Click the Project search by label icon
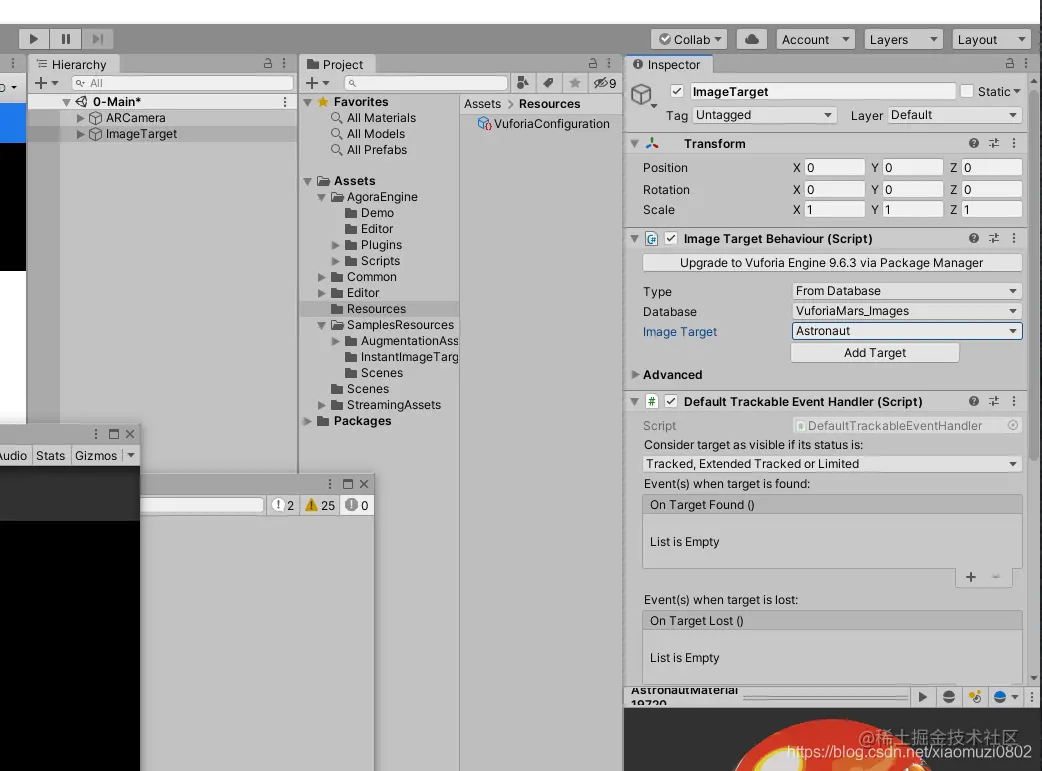 [548, 83]
